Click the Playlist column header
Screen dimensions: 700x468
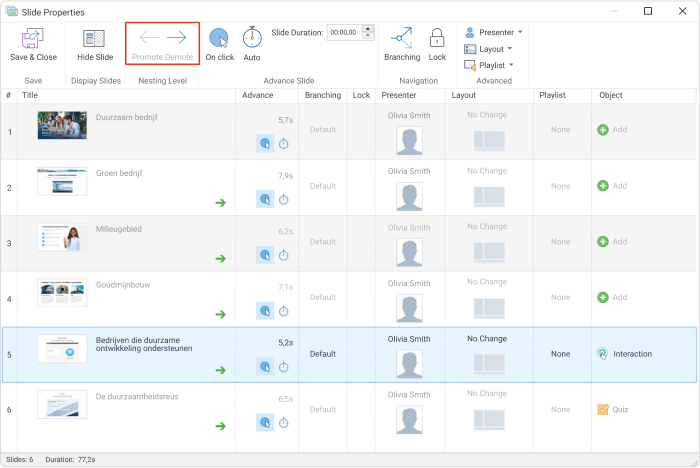(x=552, y=95)
